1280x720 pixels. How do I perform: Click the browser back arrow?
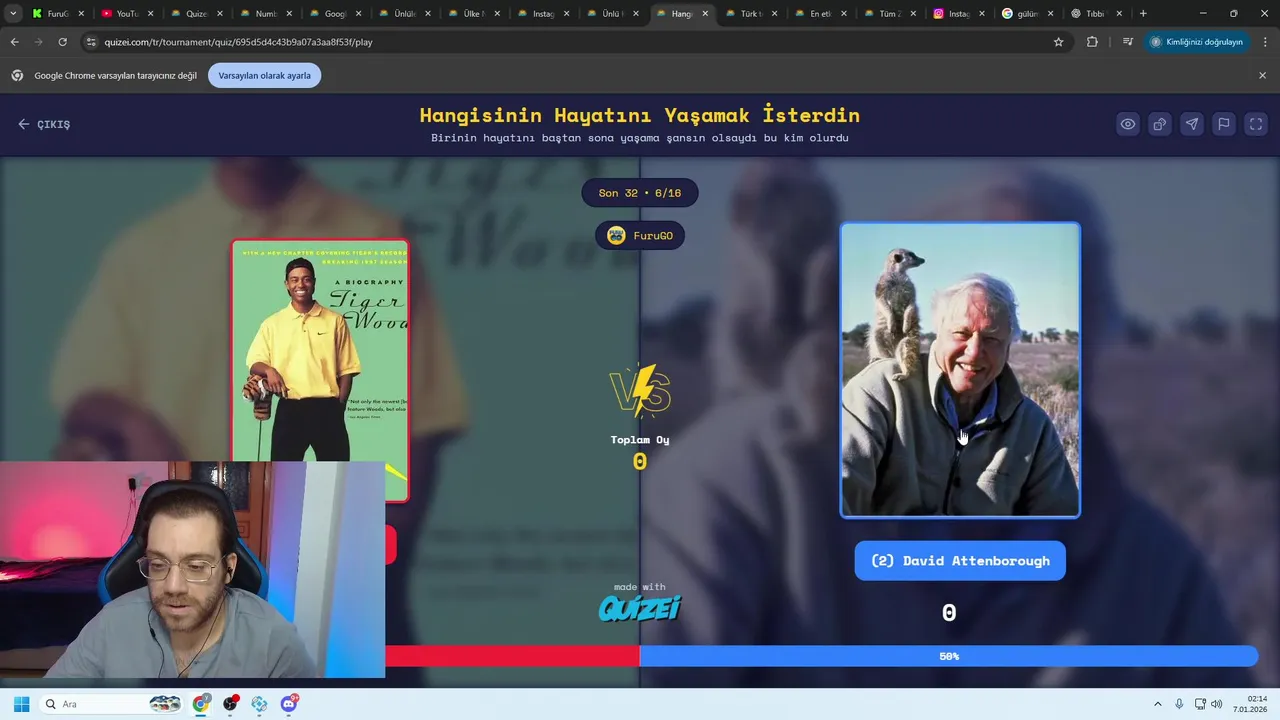pos(14,42)
